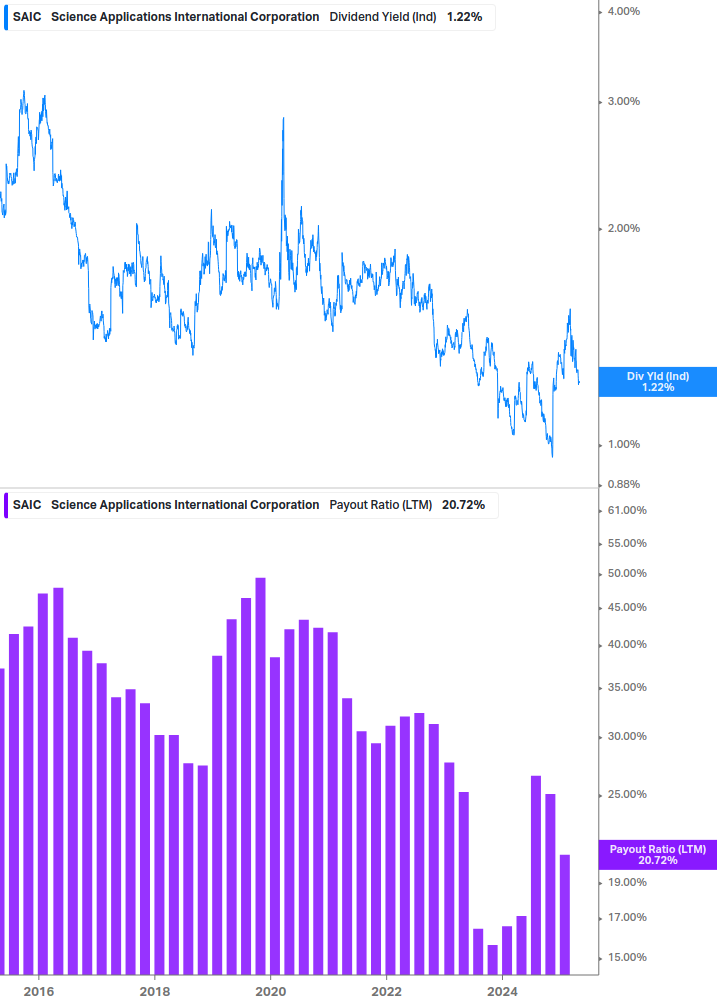
Task: Click the blue Dividend Yield legend color bar
Action: tap(6, 17)
